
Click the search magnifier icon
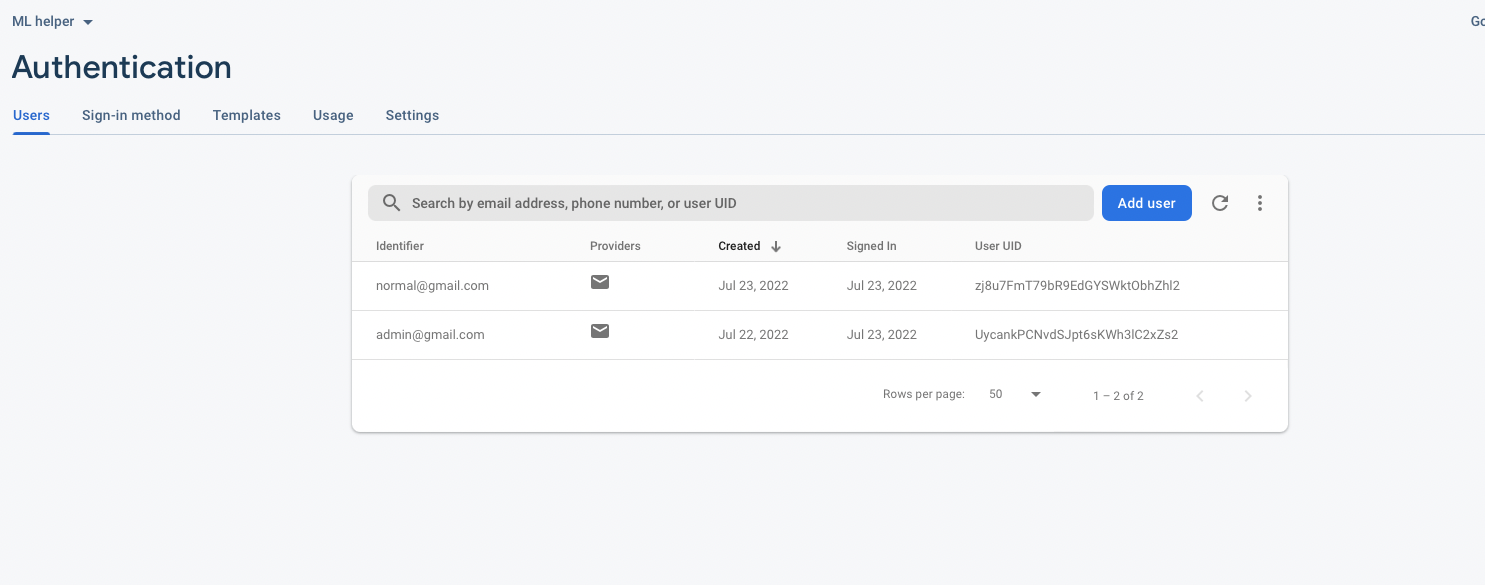tap(391, 203)
